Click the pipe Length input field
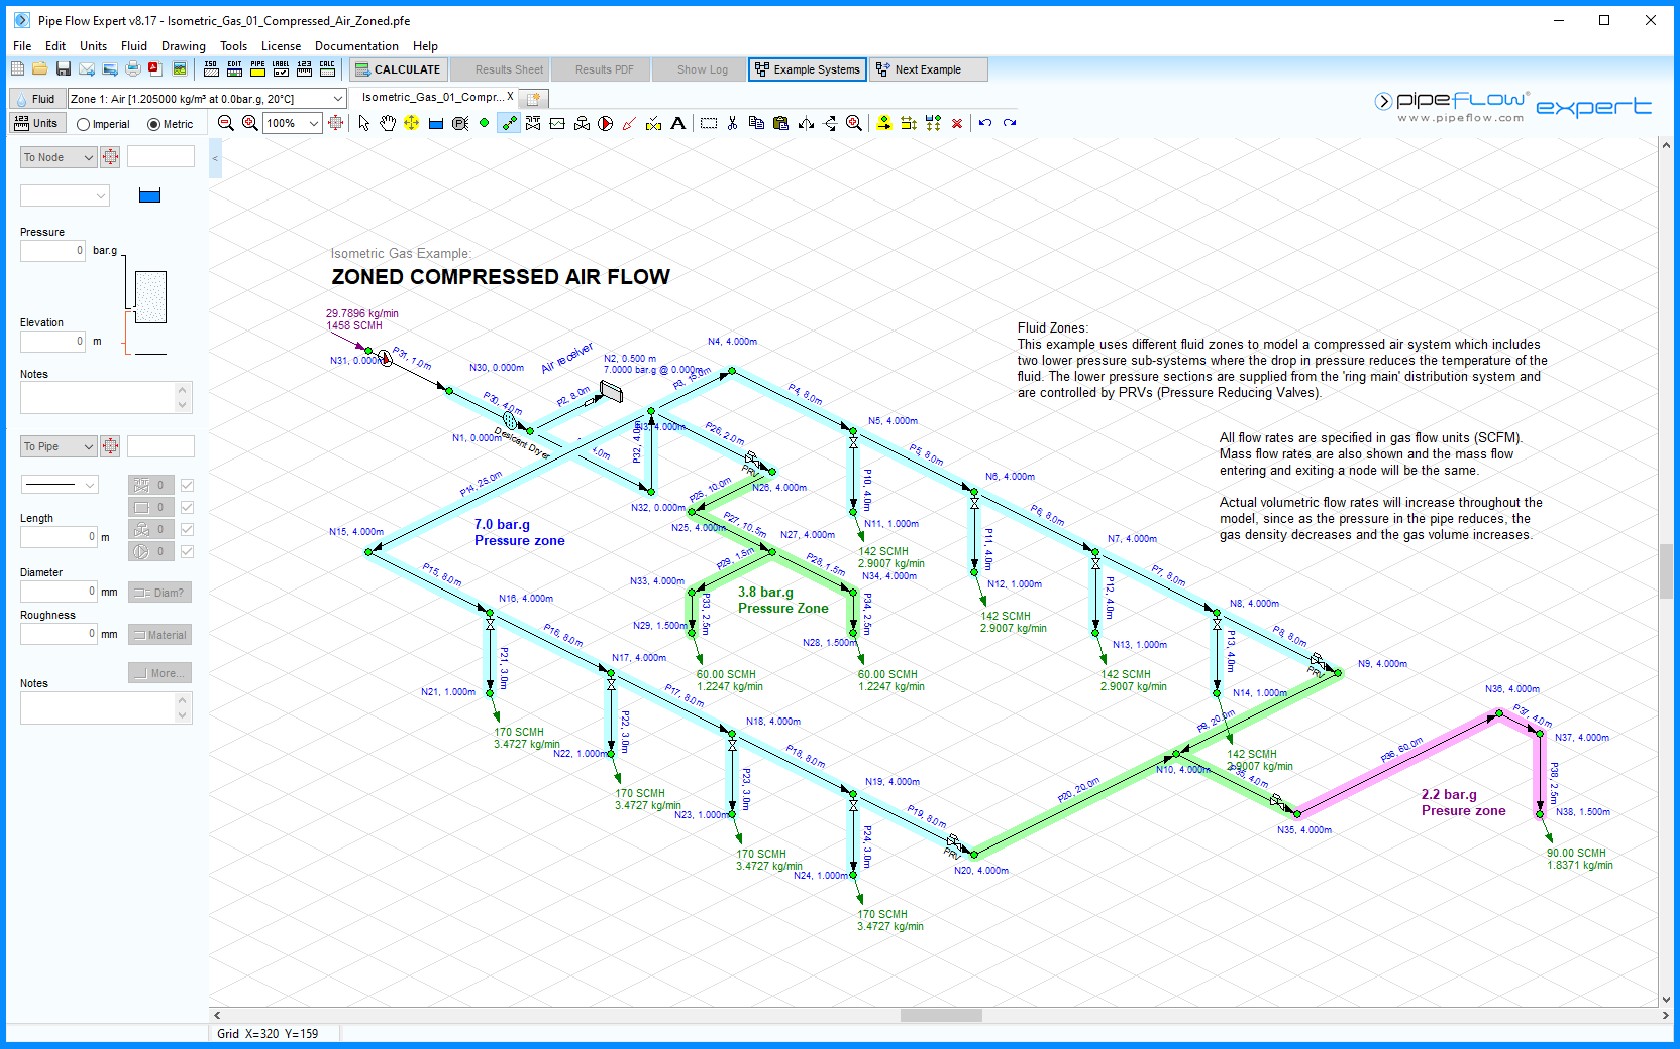Screen dimensions: 1680x1049 59,537
